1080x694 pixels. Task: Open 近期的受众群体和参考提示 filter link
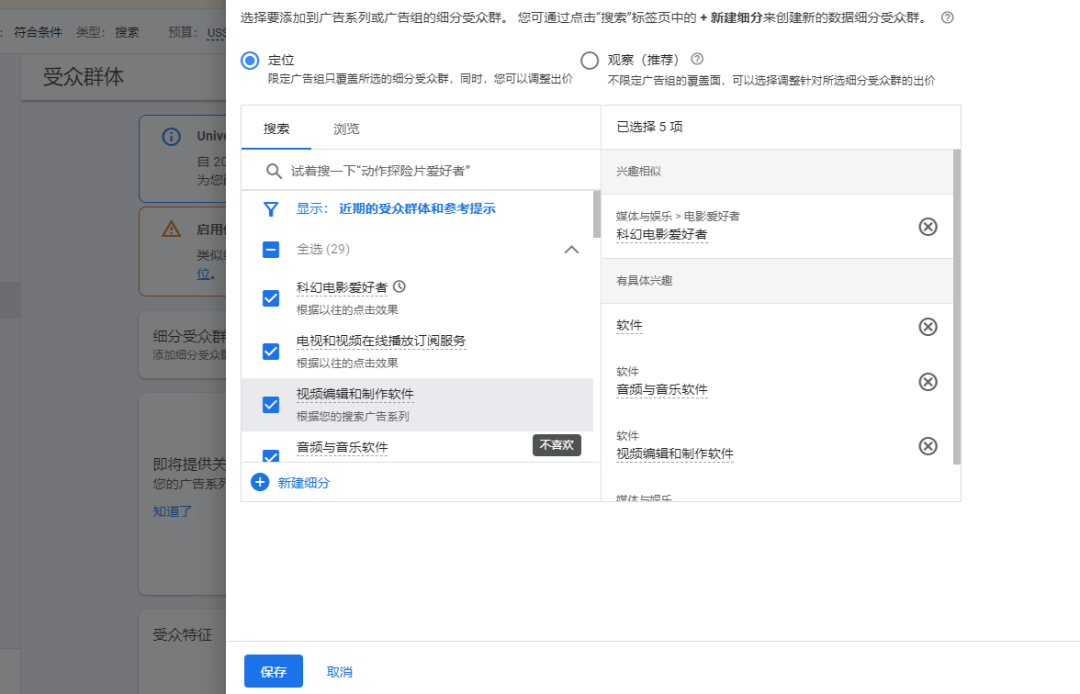(x=417, y=209)
